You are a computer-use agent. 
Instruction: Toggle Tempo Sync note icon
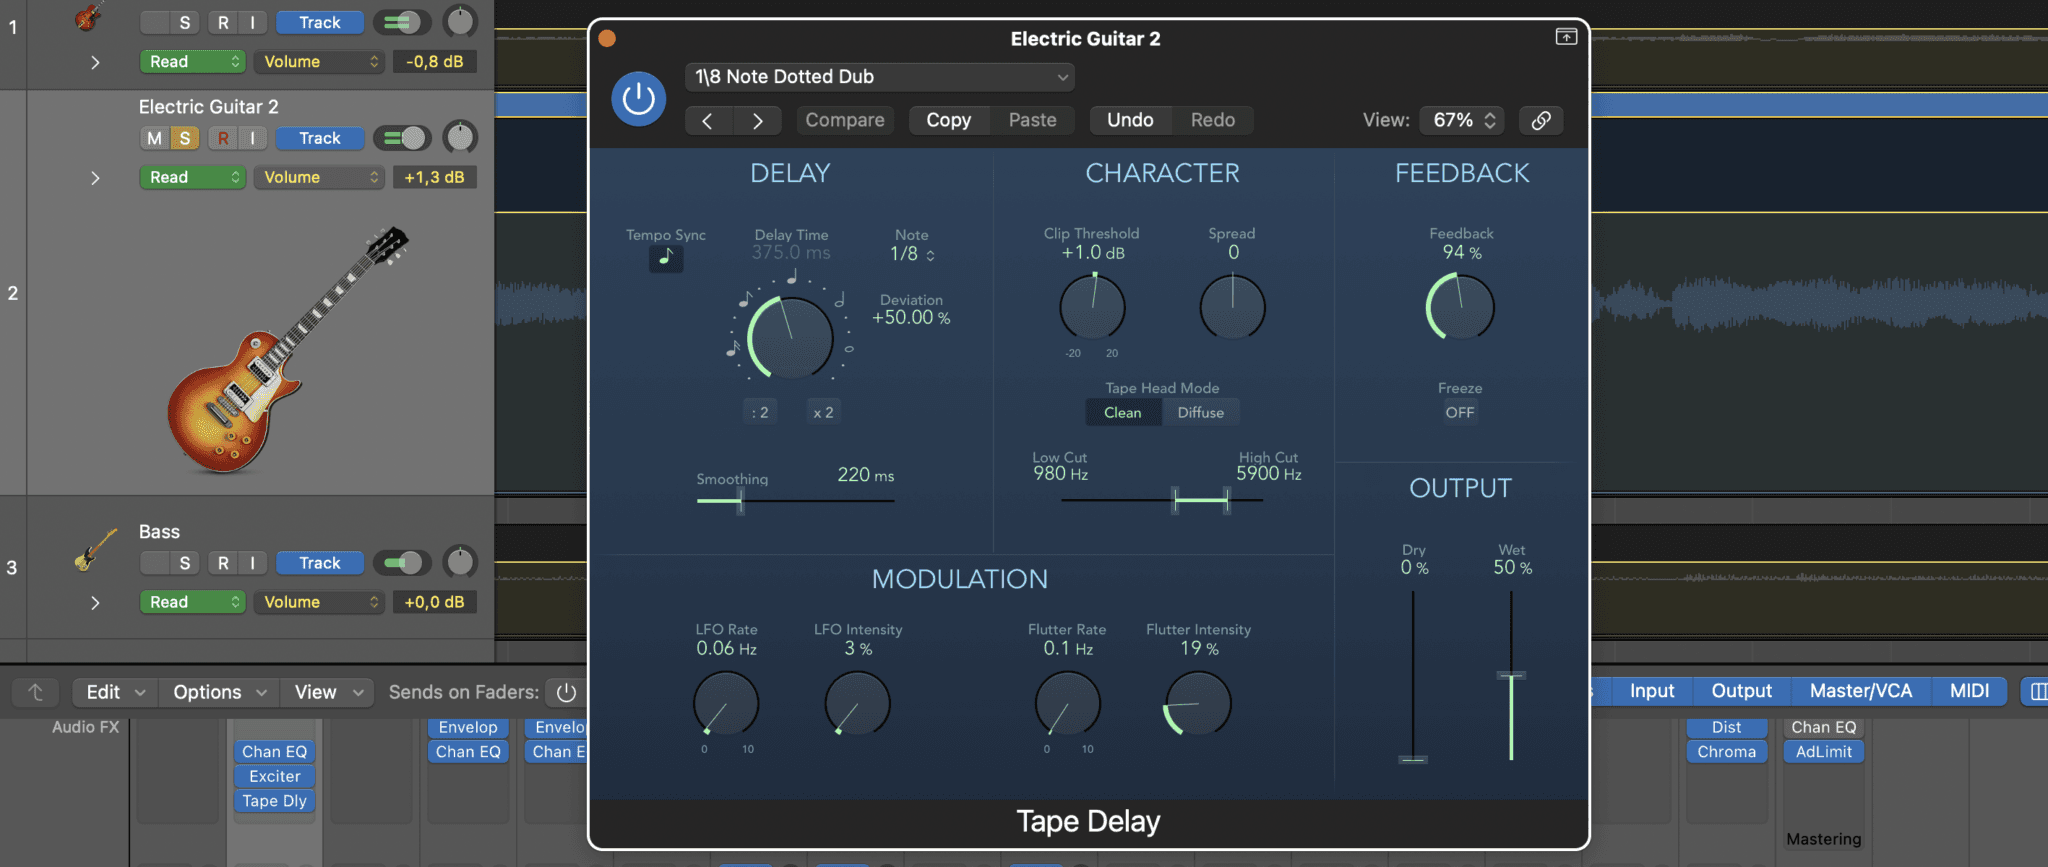coord(666,258)
